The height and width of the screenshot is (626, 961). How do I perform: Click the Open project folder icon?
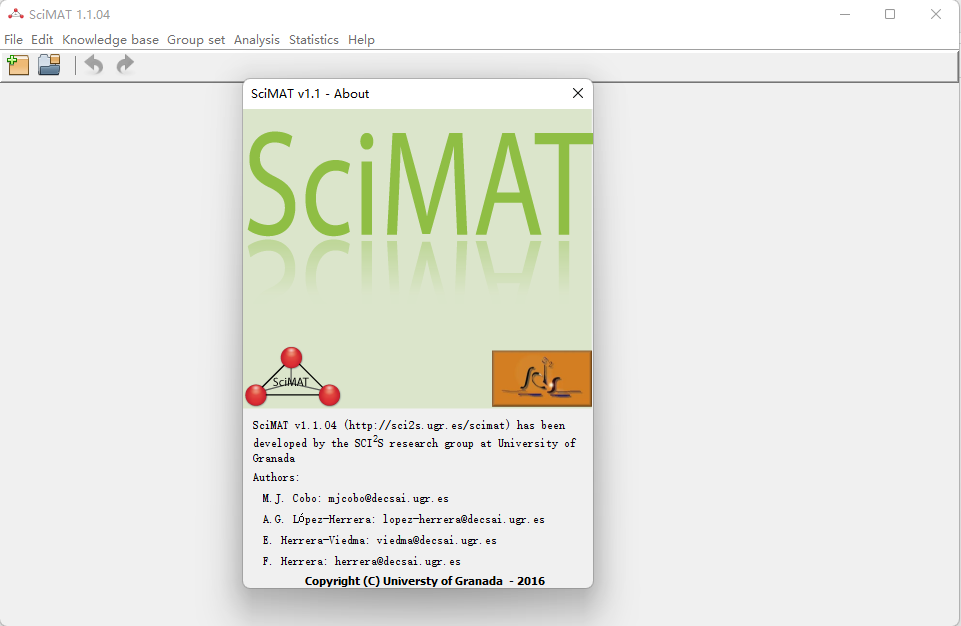point(49,64)
